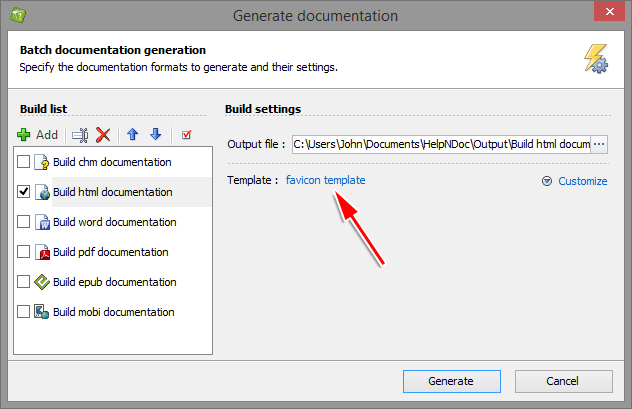Viewport: 632px width, 409px height.
Task: Open the Customize settings link
Action: click(x=583, y=181)
